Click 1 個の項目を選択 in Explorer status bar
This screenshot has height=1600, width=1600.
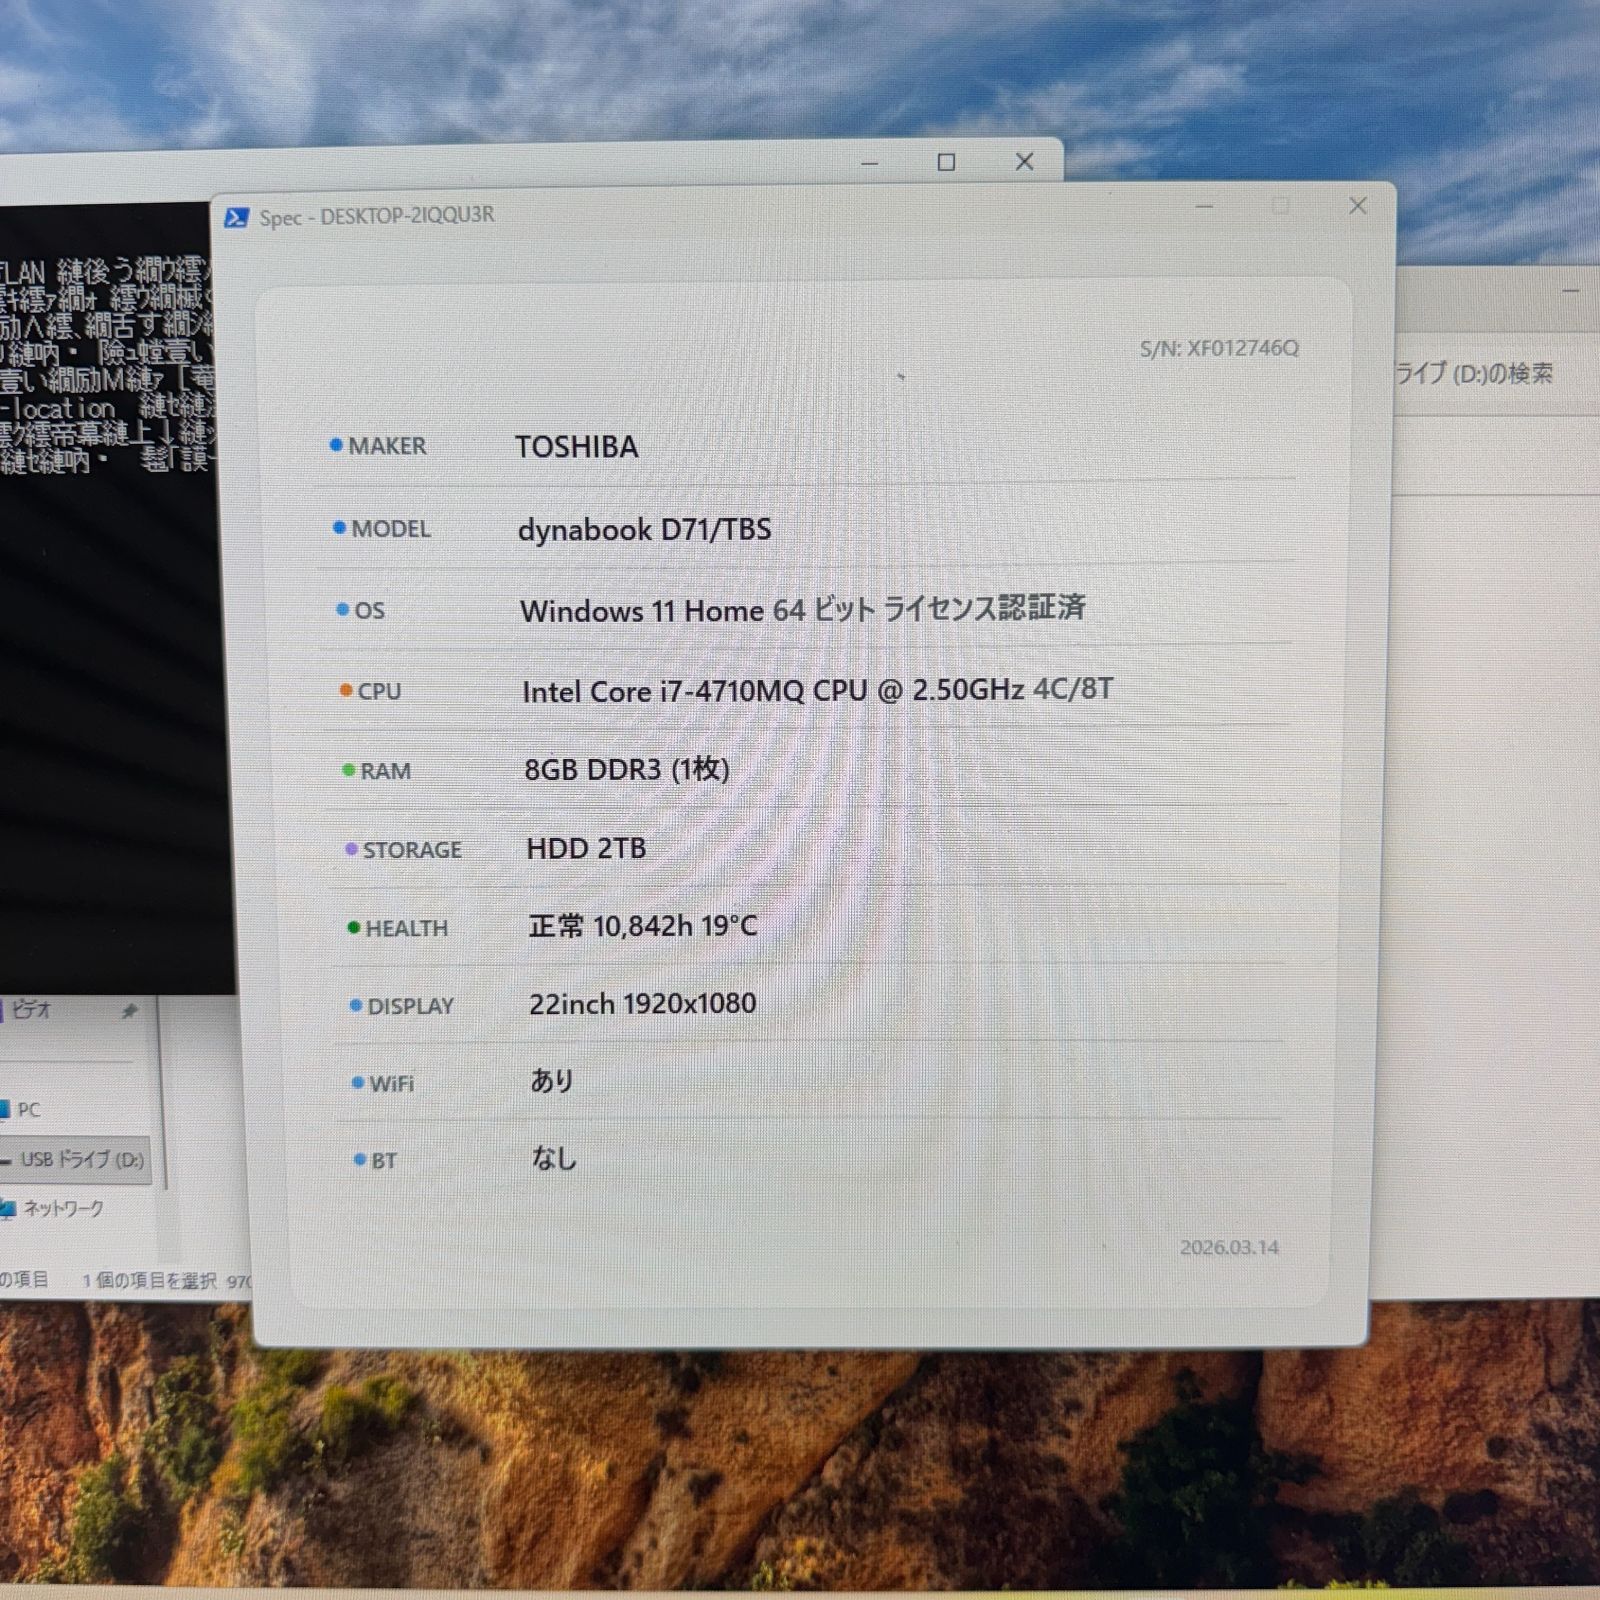(x=148, y=1280)
